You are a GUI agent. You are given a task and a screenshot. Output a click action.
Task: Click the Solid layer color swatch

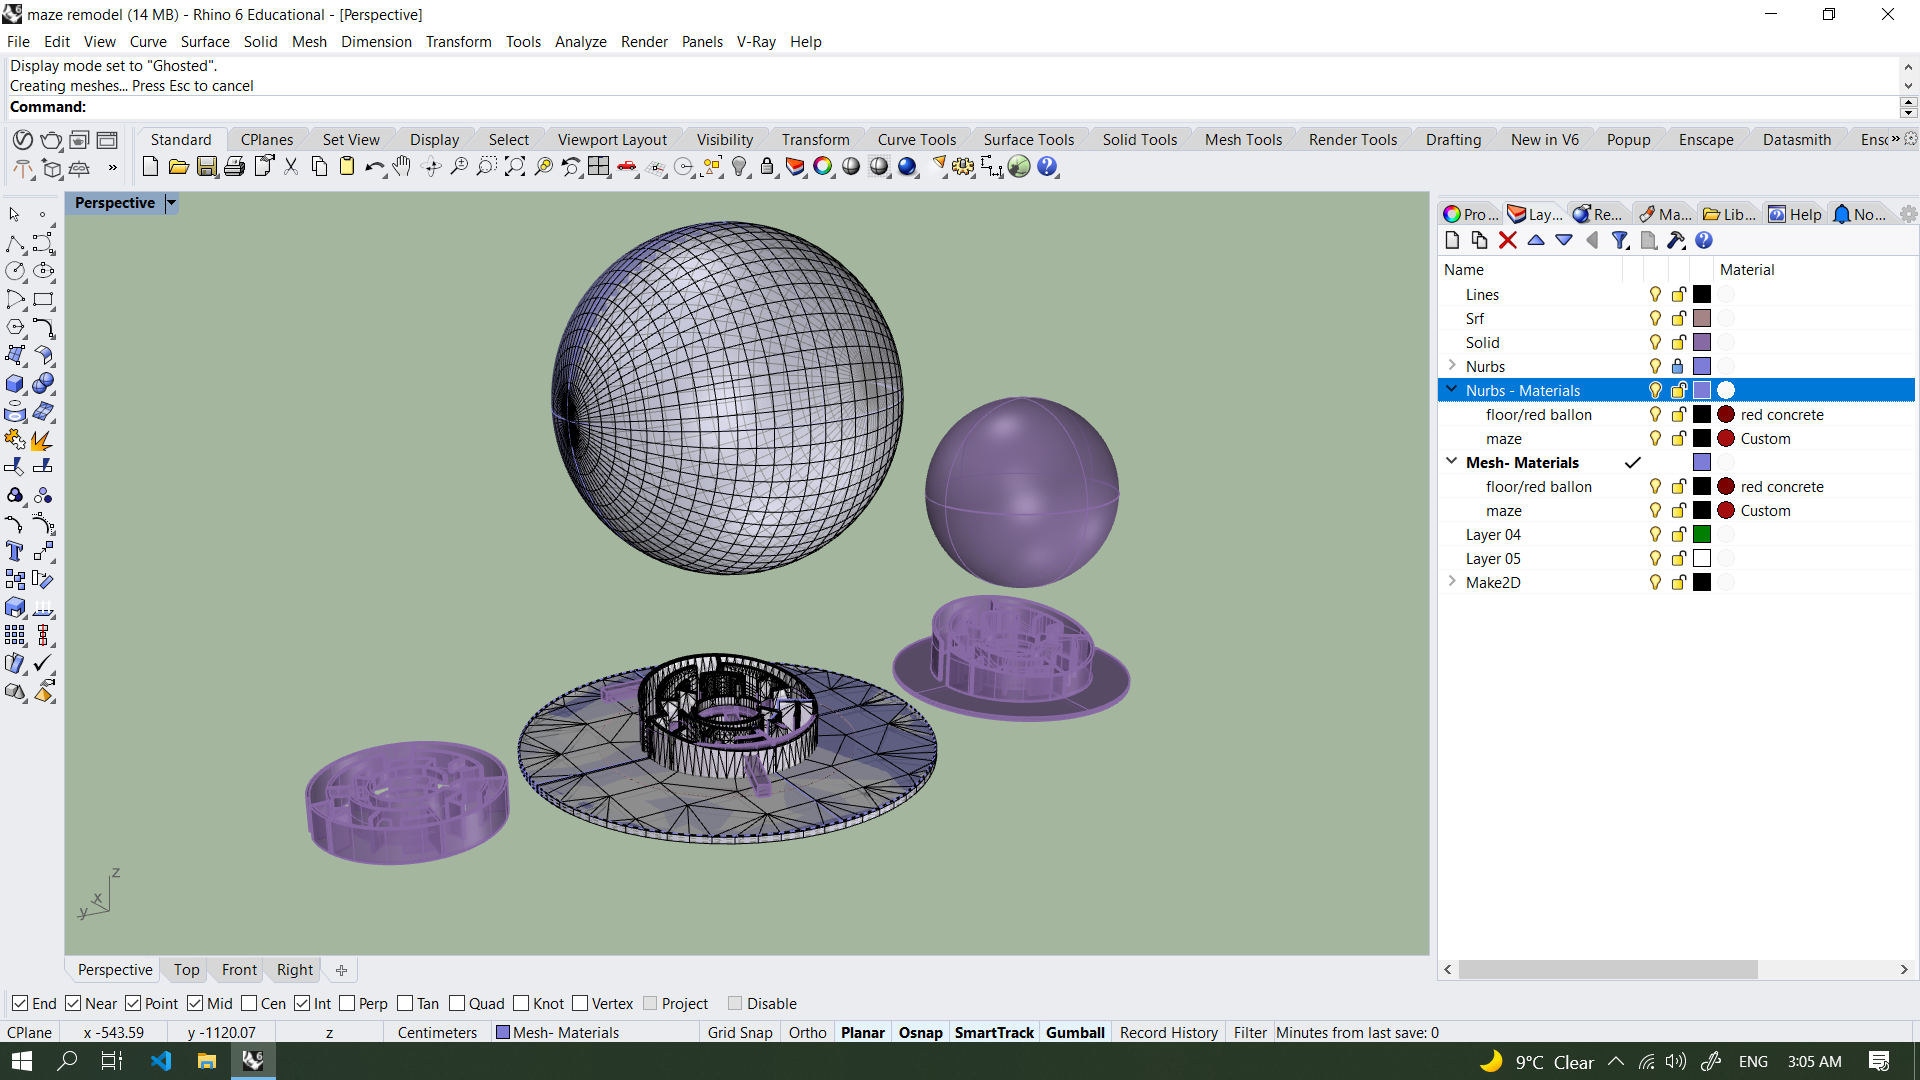1702,343
